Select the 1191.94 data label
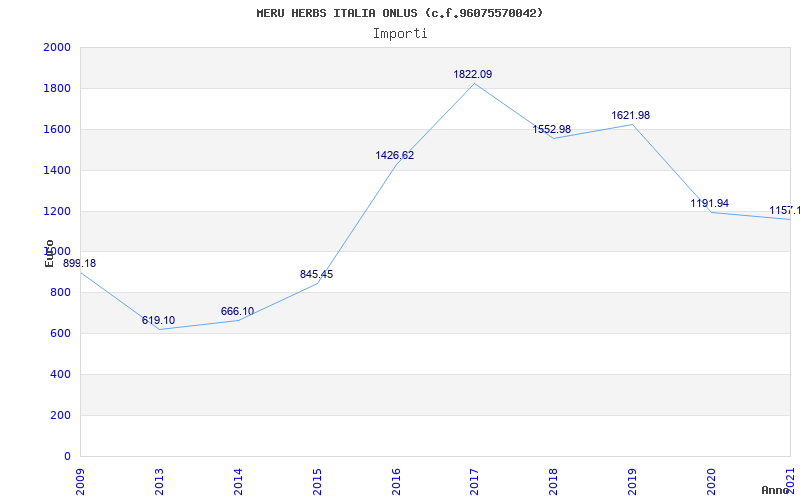 (x=710, y=204)
